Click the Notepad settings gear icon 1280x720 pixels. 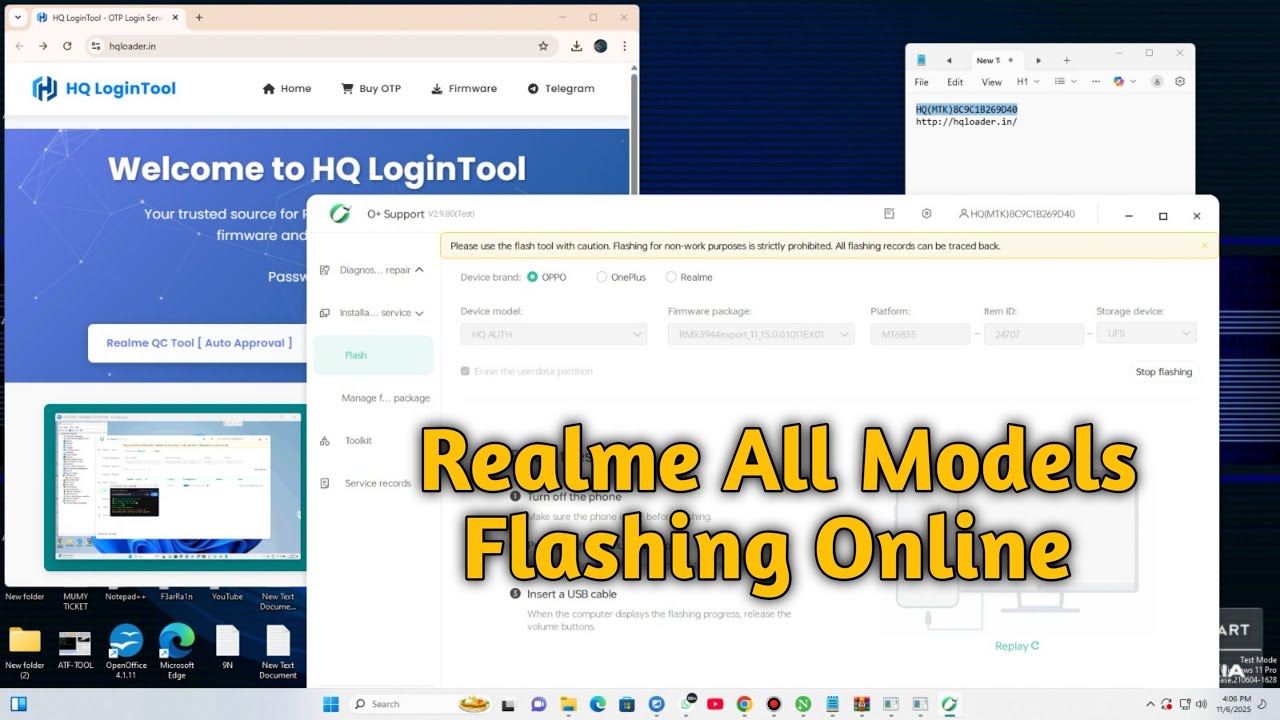click(1180, 82)
